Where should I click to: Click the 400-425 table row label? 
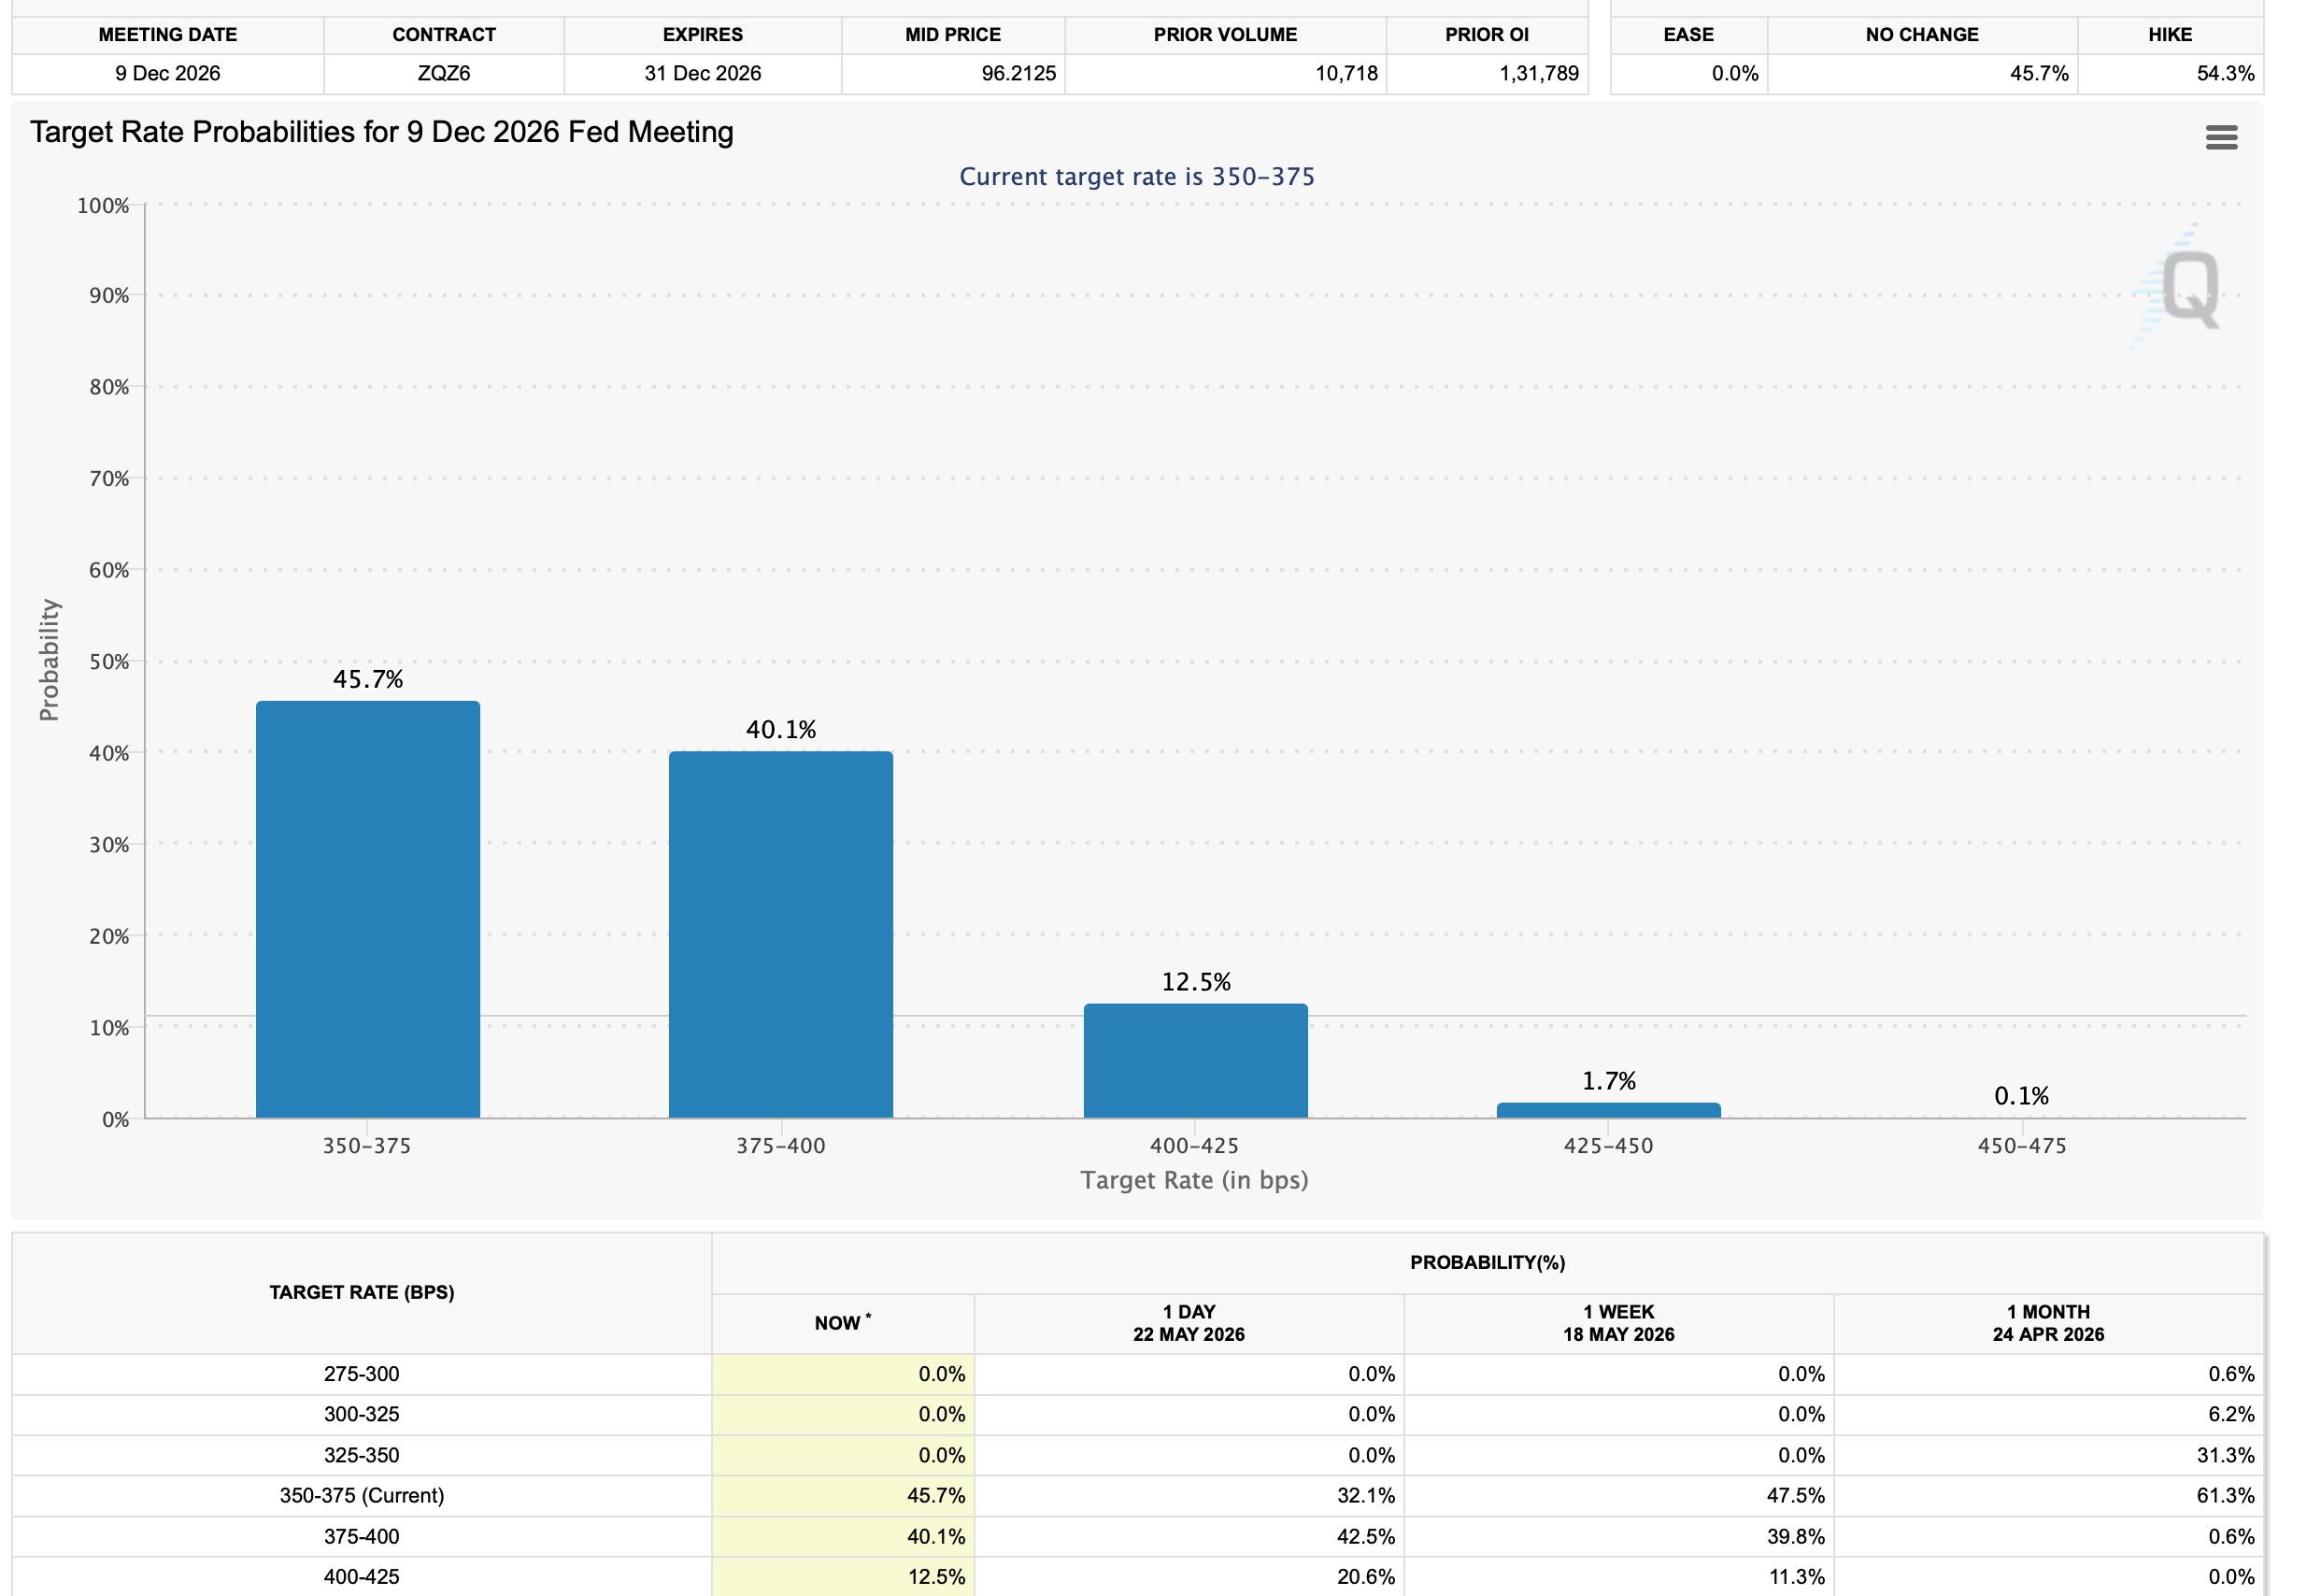(x=362, y=1577)
